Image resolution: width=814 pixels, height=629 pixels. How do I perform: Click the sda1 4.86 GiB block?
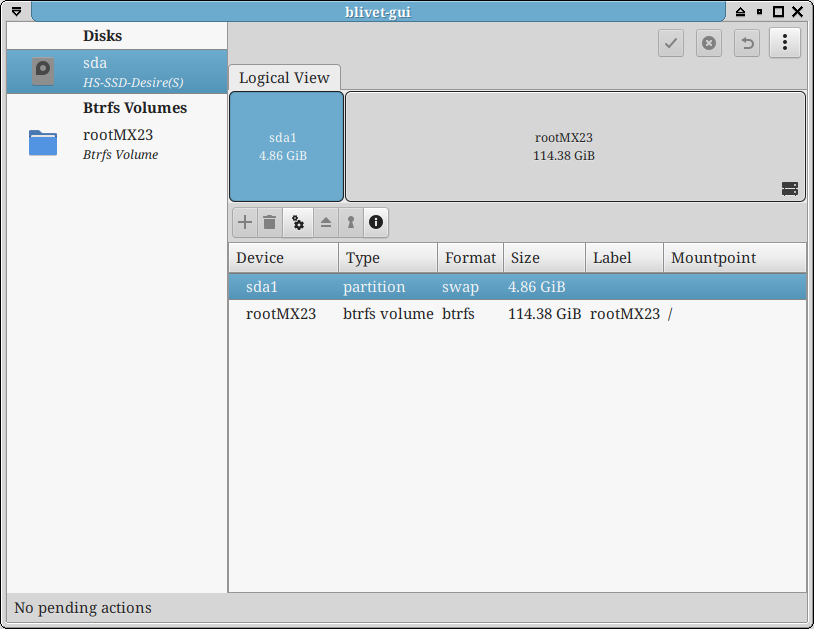click(287, 146)
